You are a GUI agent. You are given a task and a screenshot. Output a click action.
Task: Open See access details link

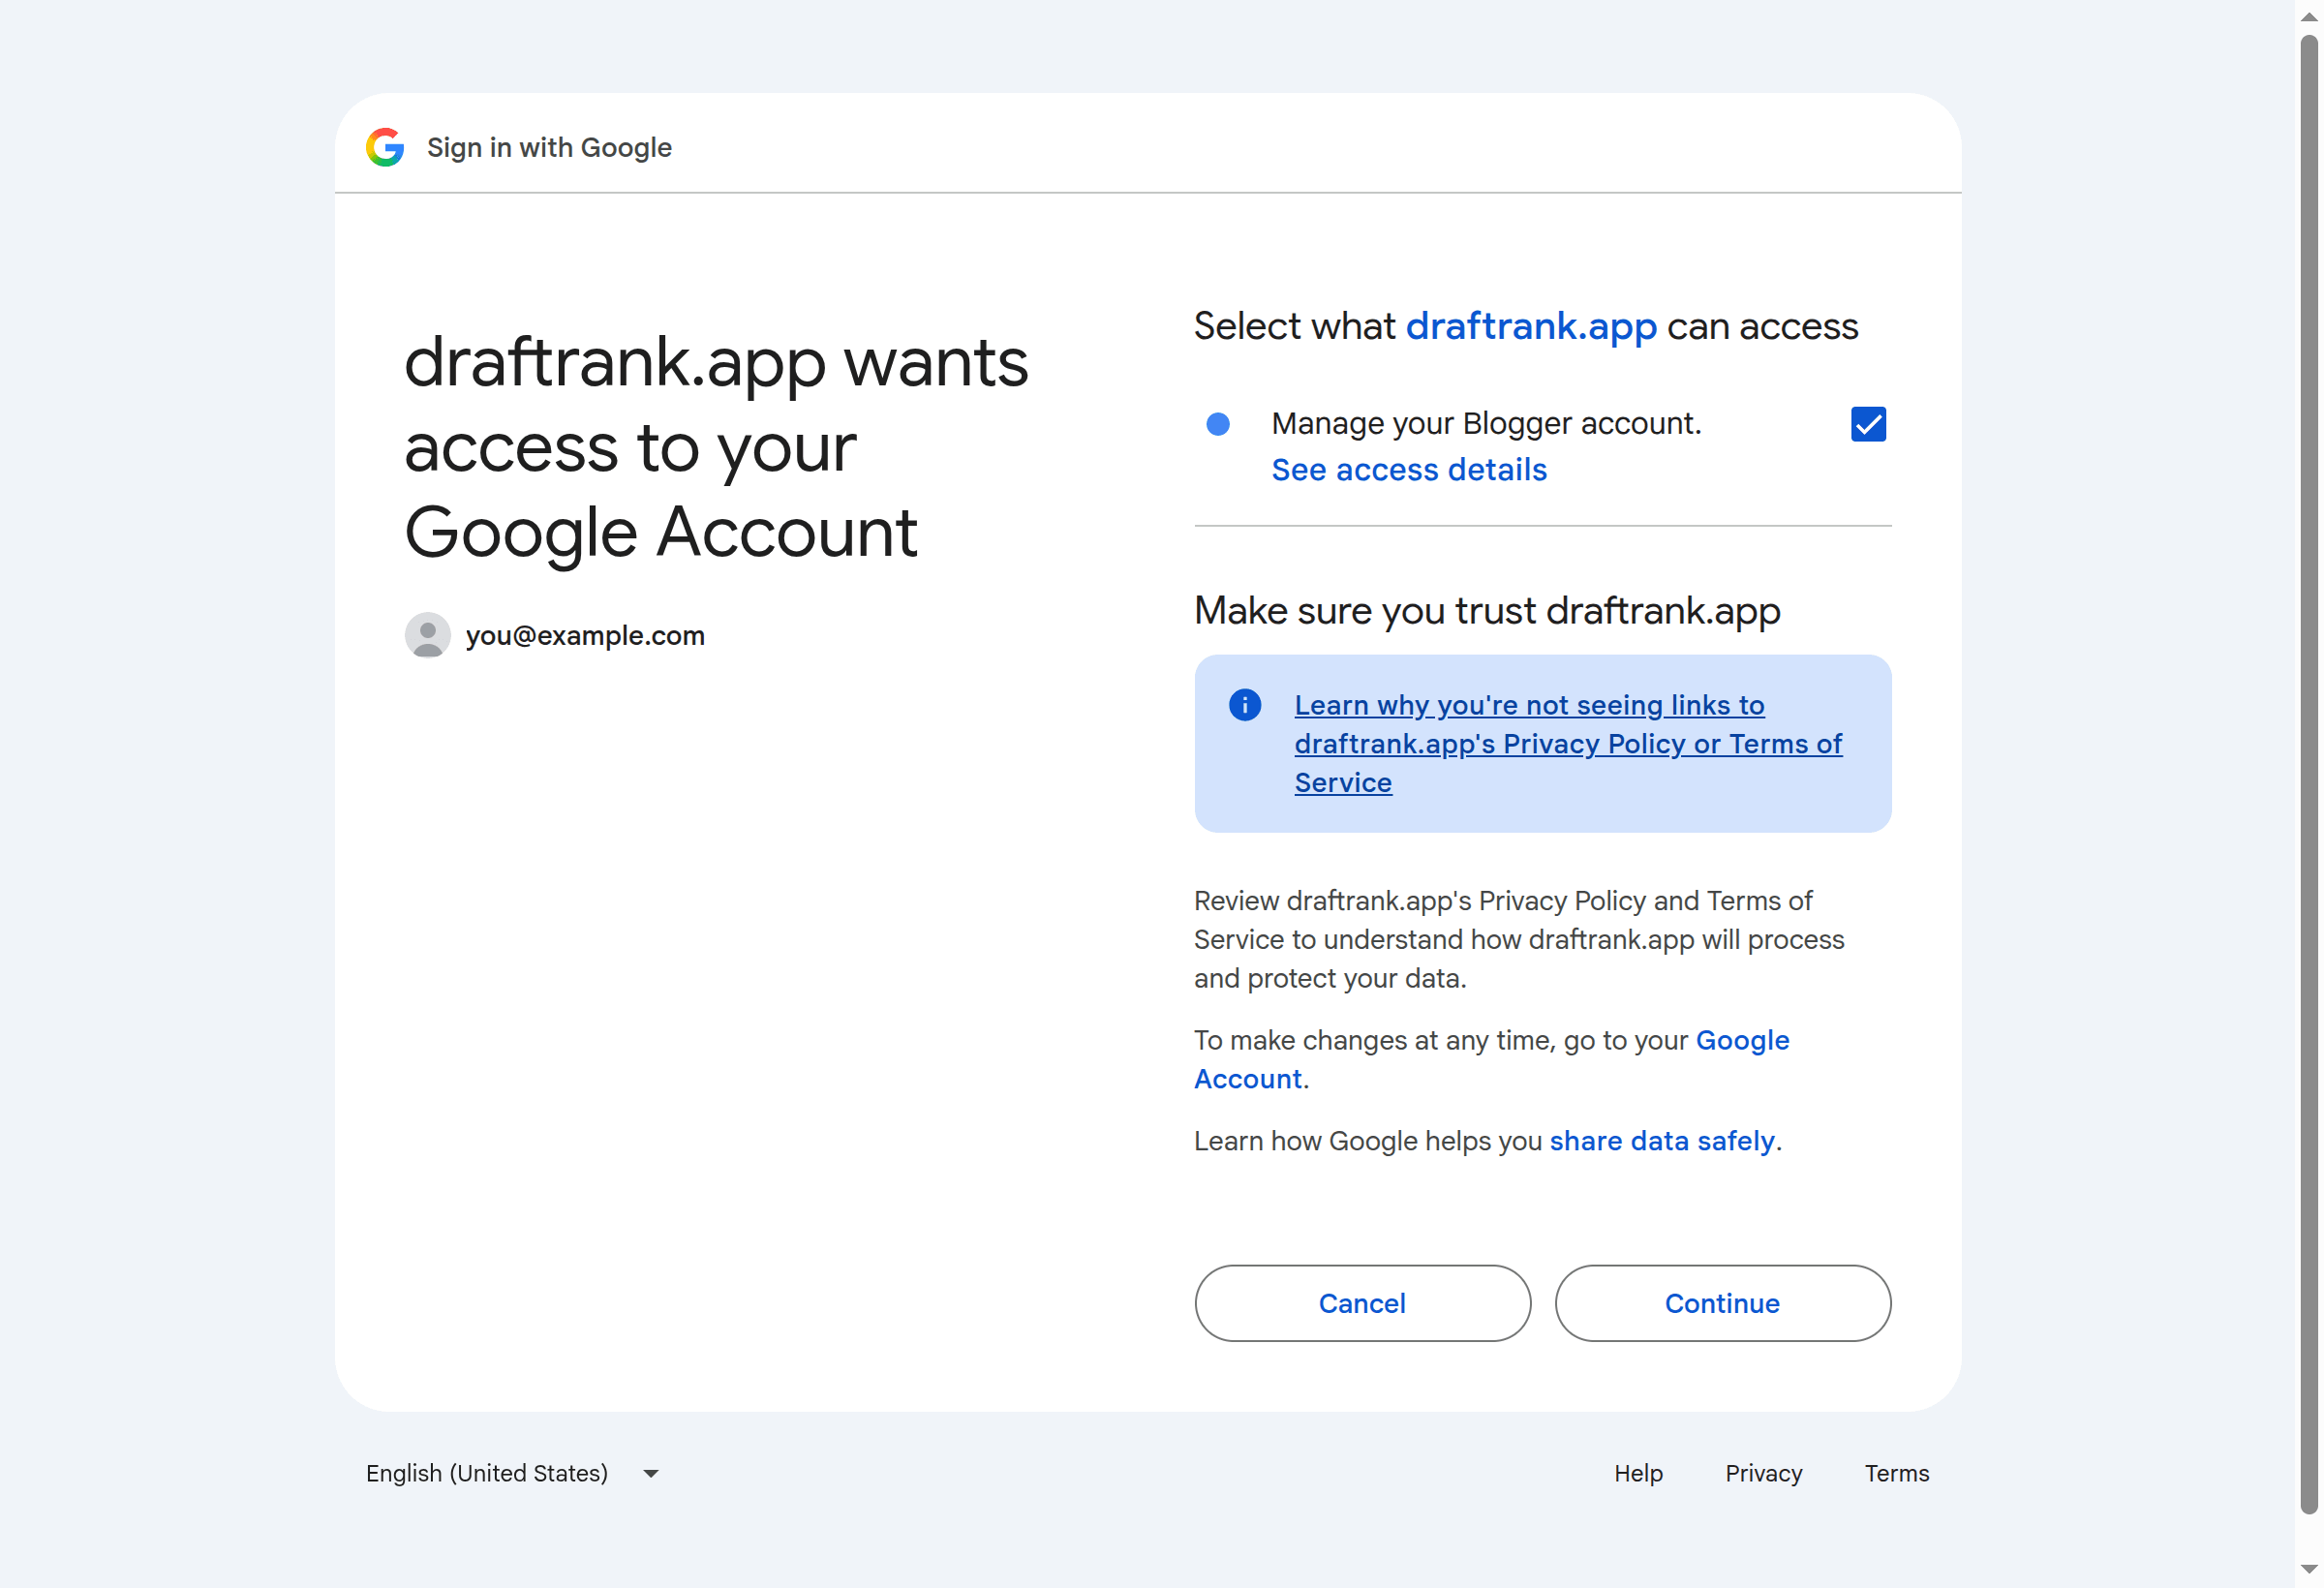point(1409,470)
